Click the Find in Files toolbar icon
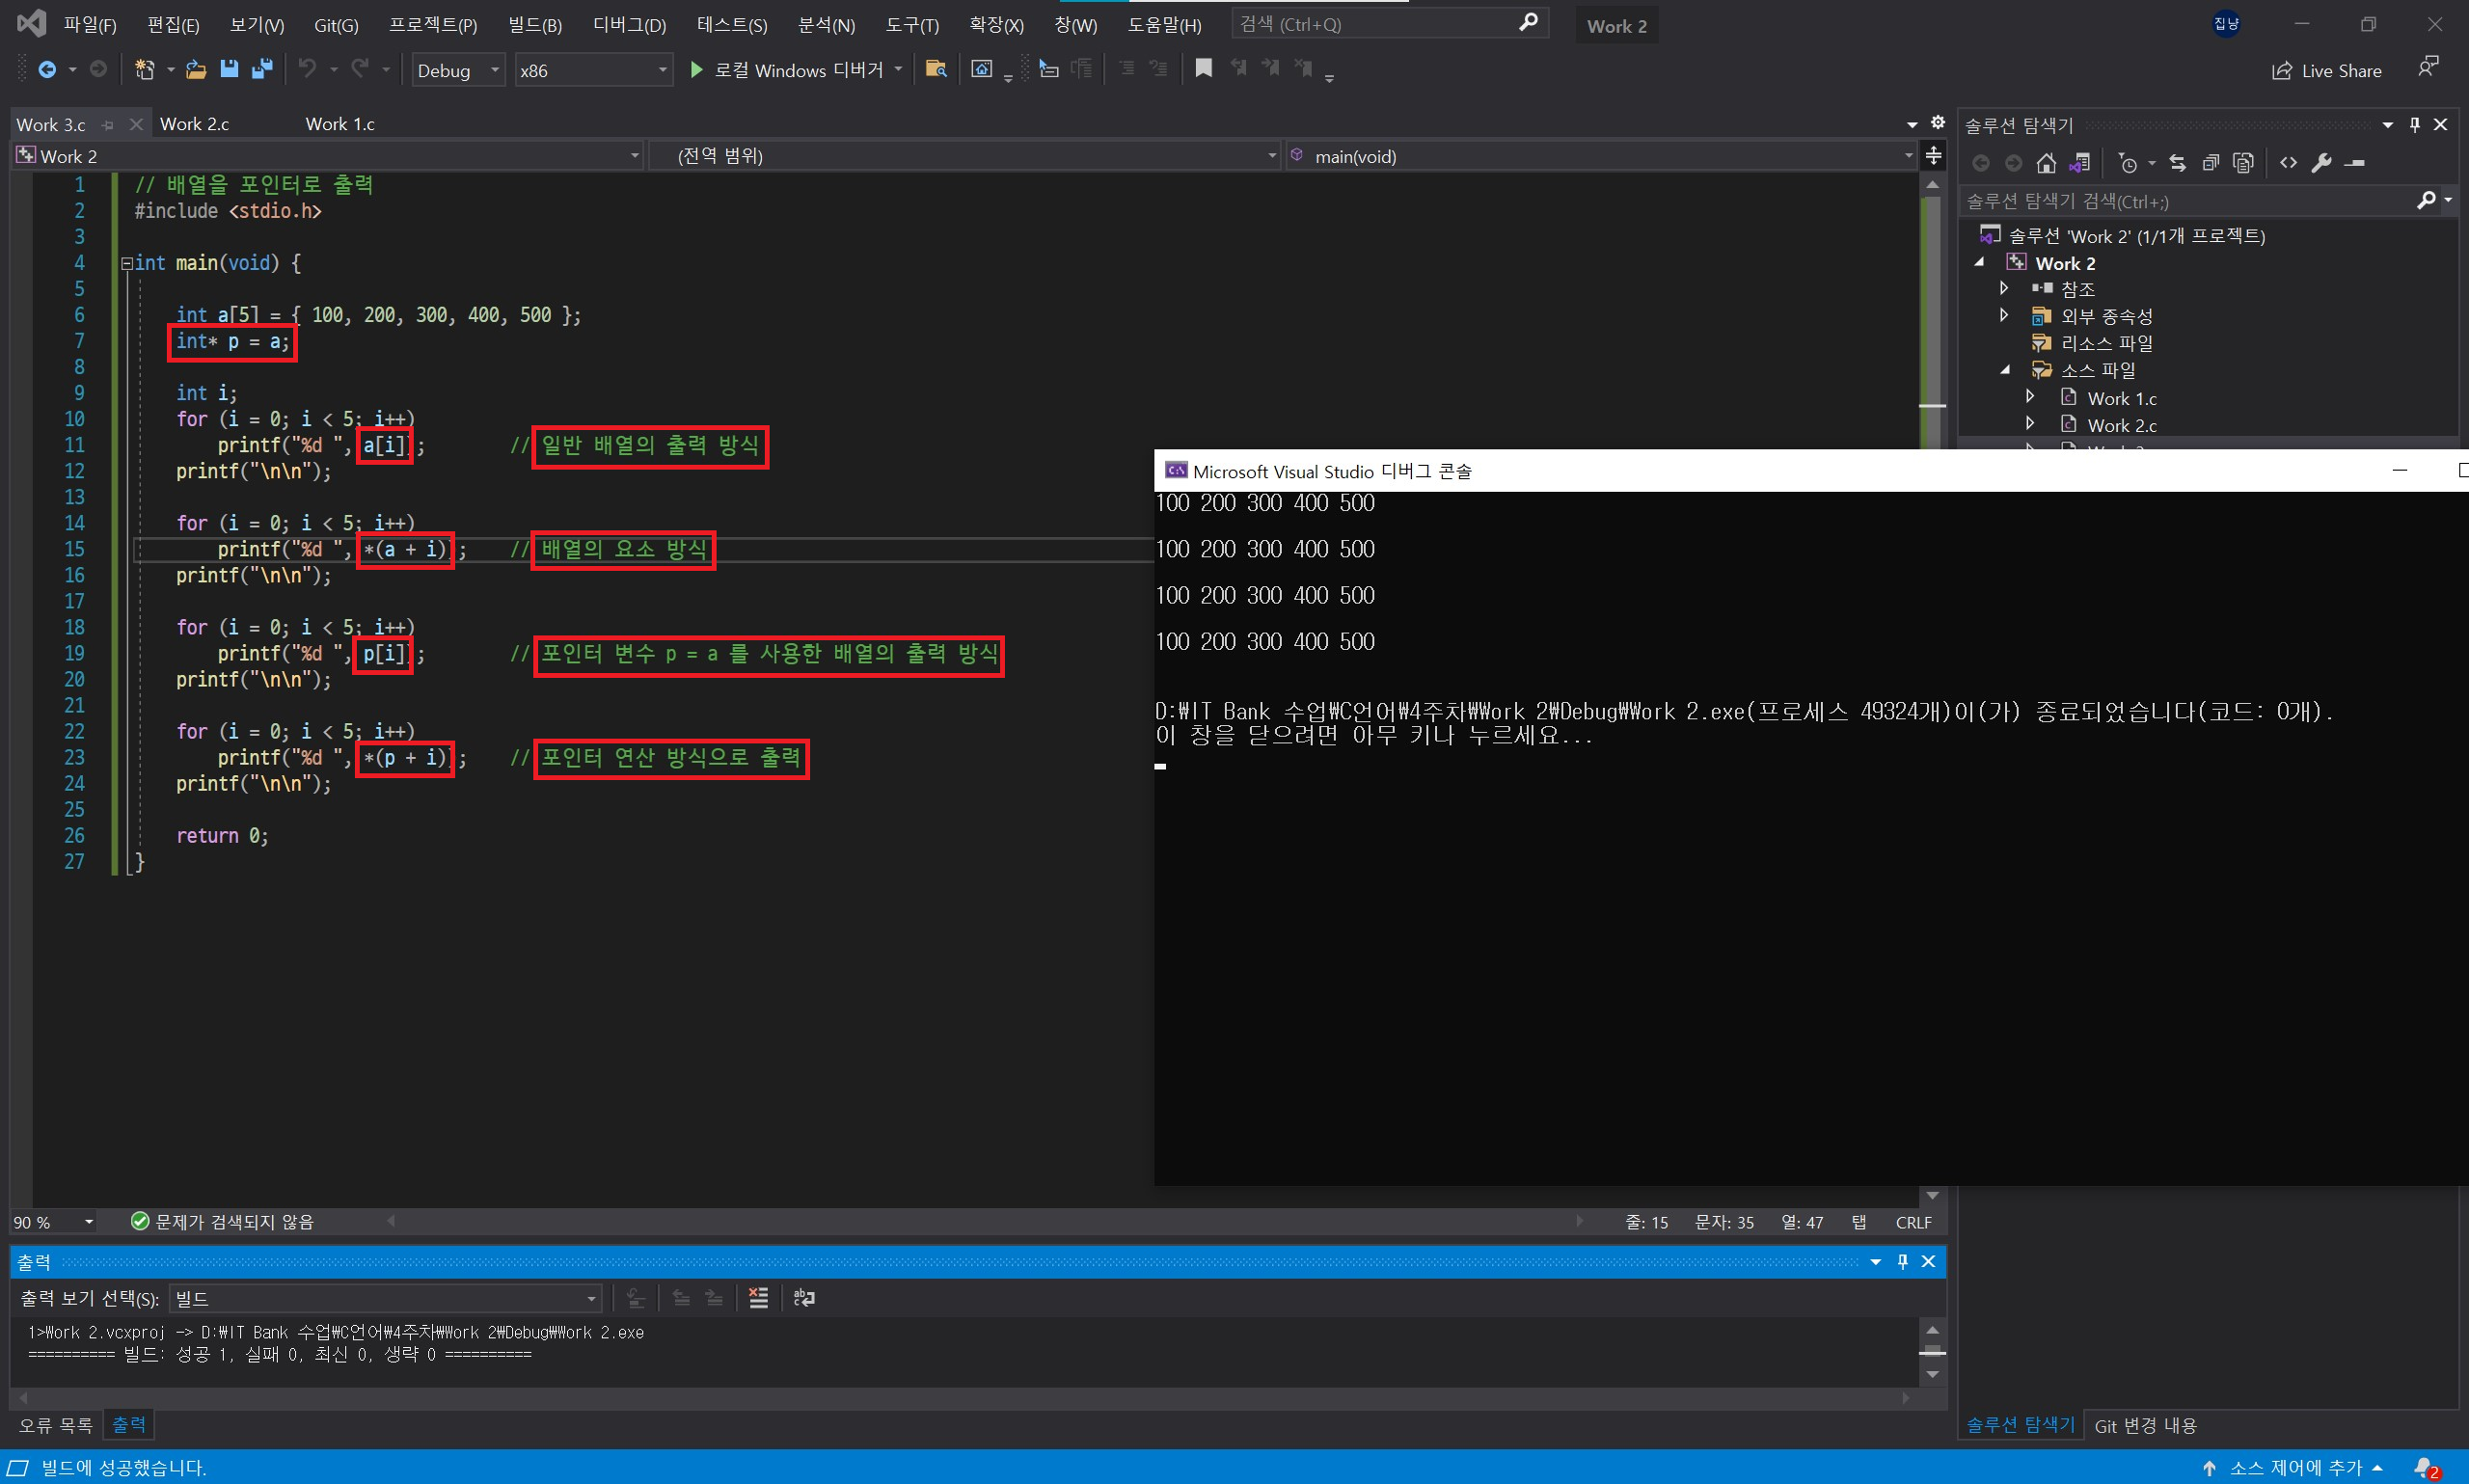The width and height of the screenshot is (2469, 1484). (x=936, y=69)
